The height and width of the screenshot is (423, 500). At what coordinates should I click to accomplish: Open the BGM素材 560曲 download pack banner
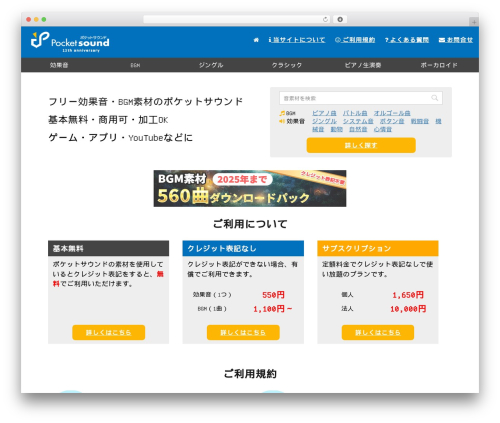[250, 188]
